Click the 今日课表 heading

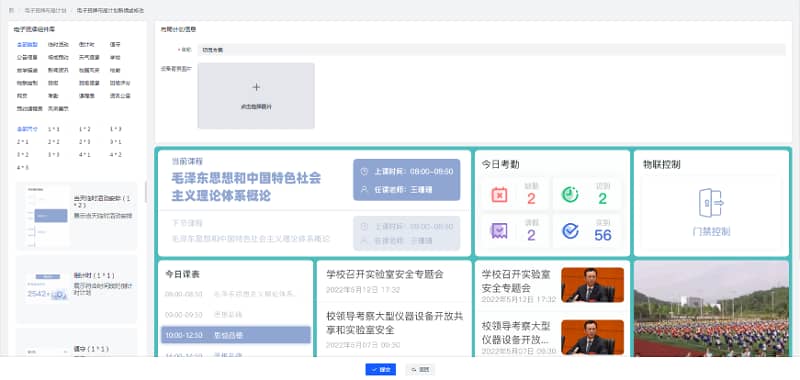[182, 274]
